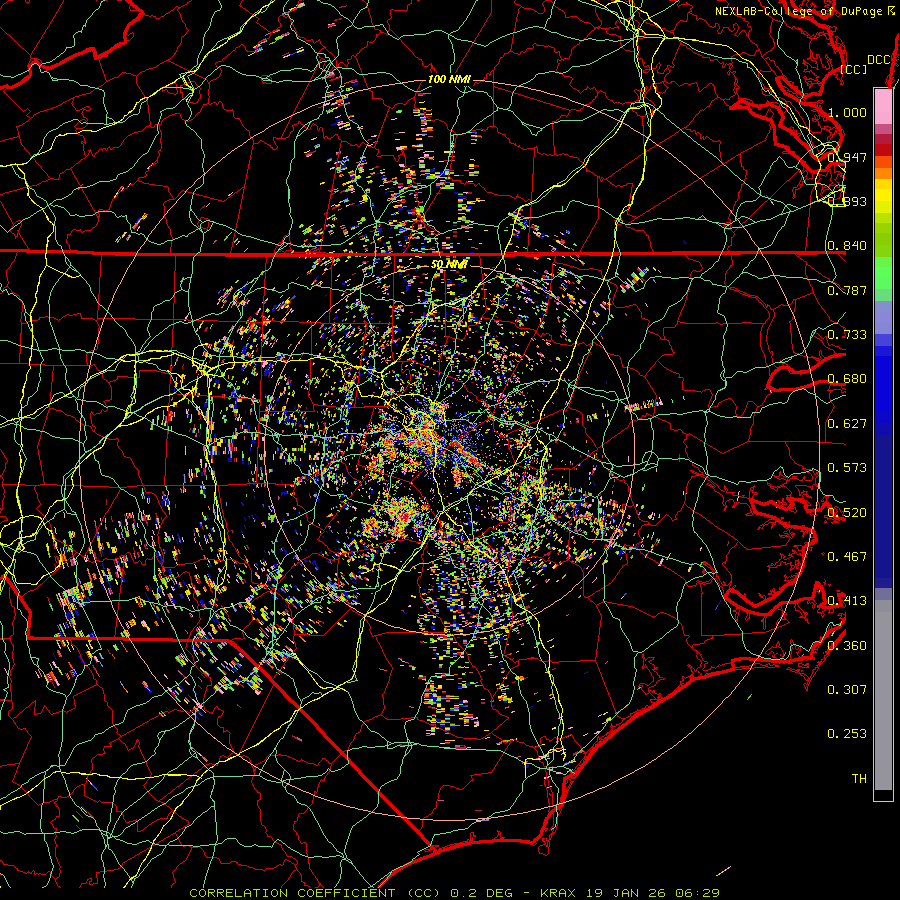Click the DCC label above the color scale
This screenshot has height=900, width=900.
[x=878, y=60]
